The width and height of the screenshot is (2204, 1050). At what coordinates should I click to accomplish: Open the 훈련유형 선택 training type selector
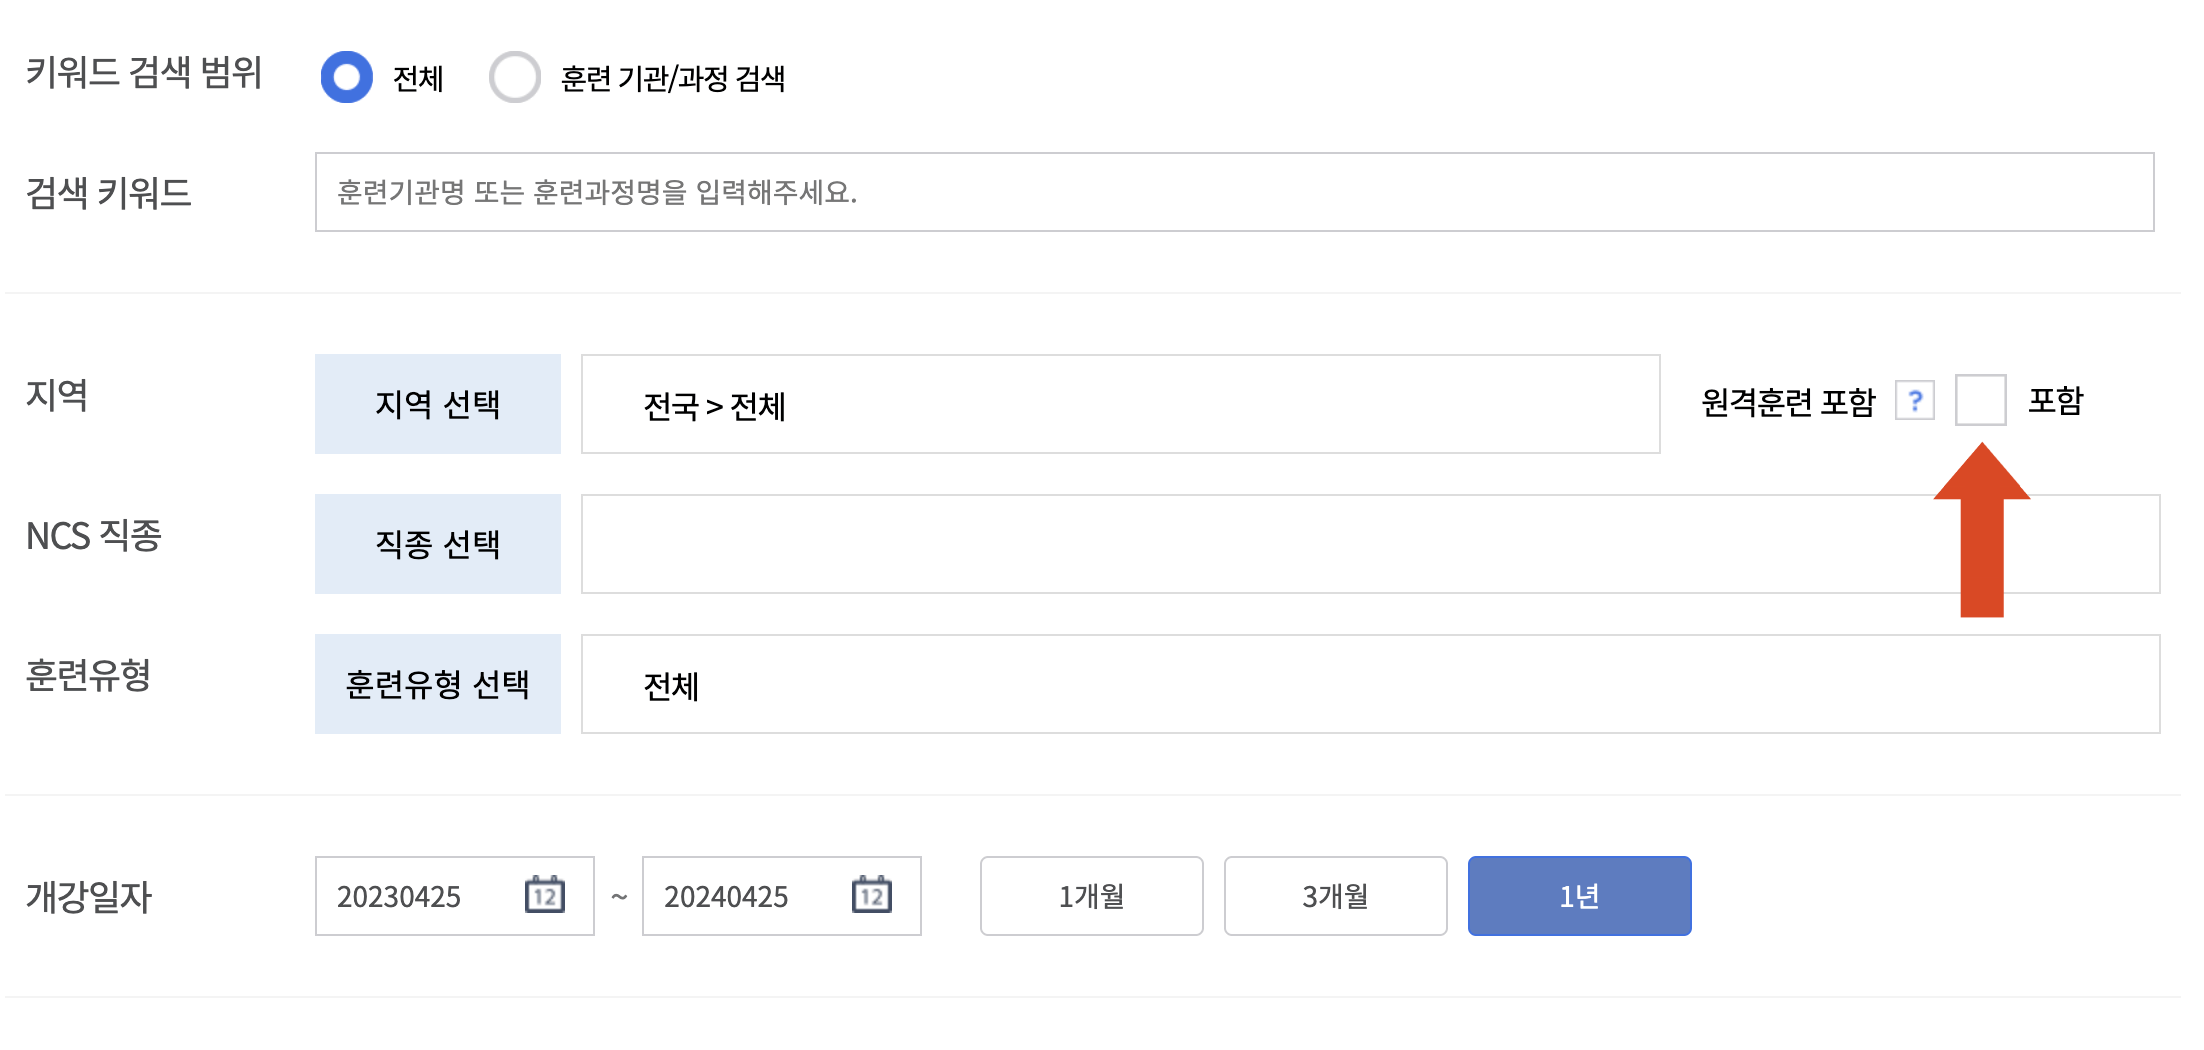click(x=437, y=683)
